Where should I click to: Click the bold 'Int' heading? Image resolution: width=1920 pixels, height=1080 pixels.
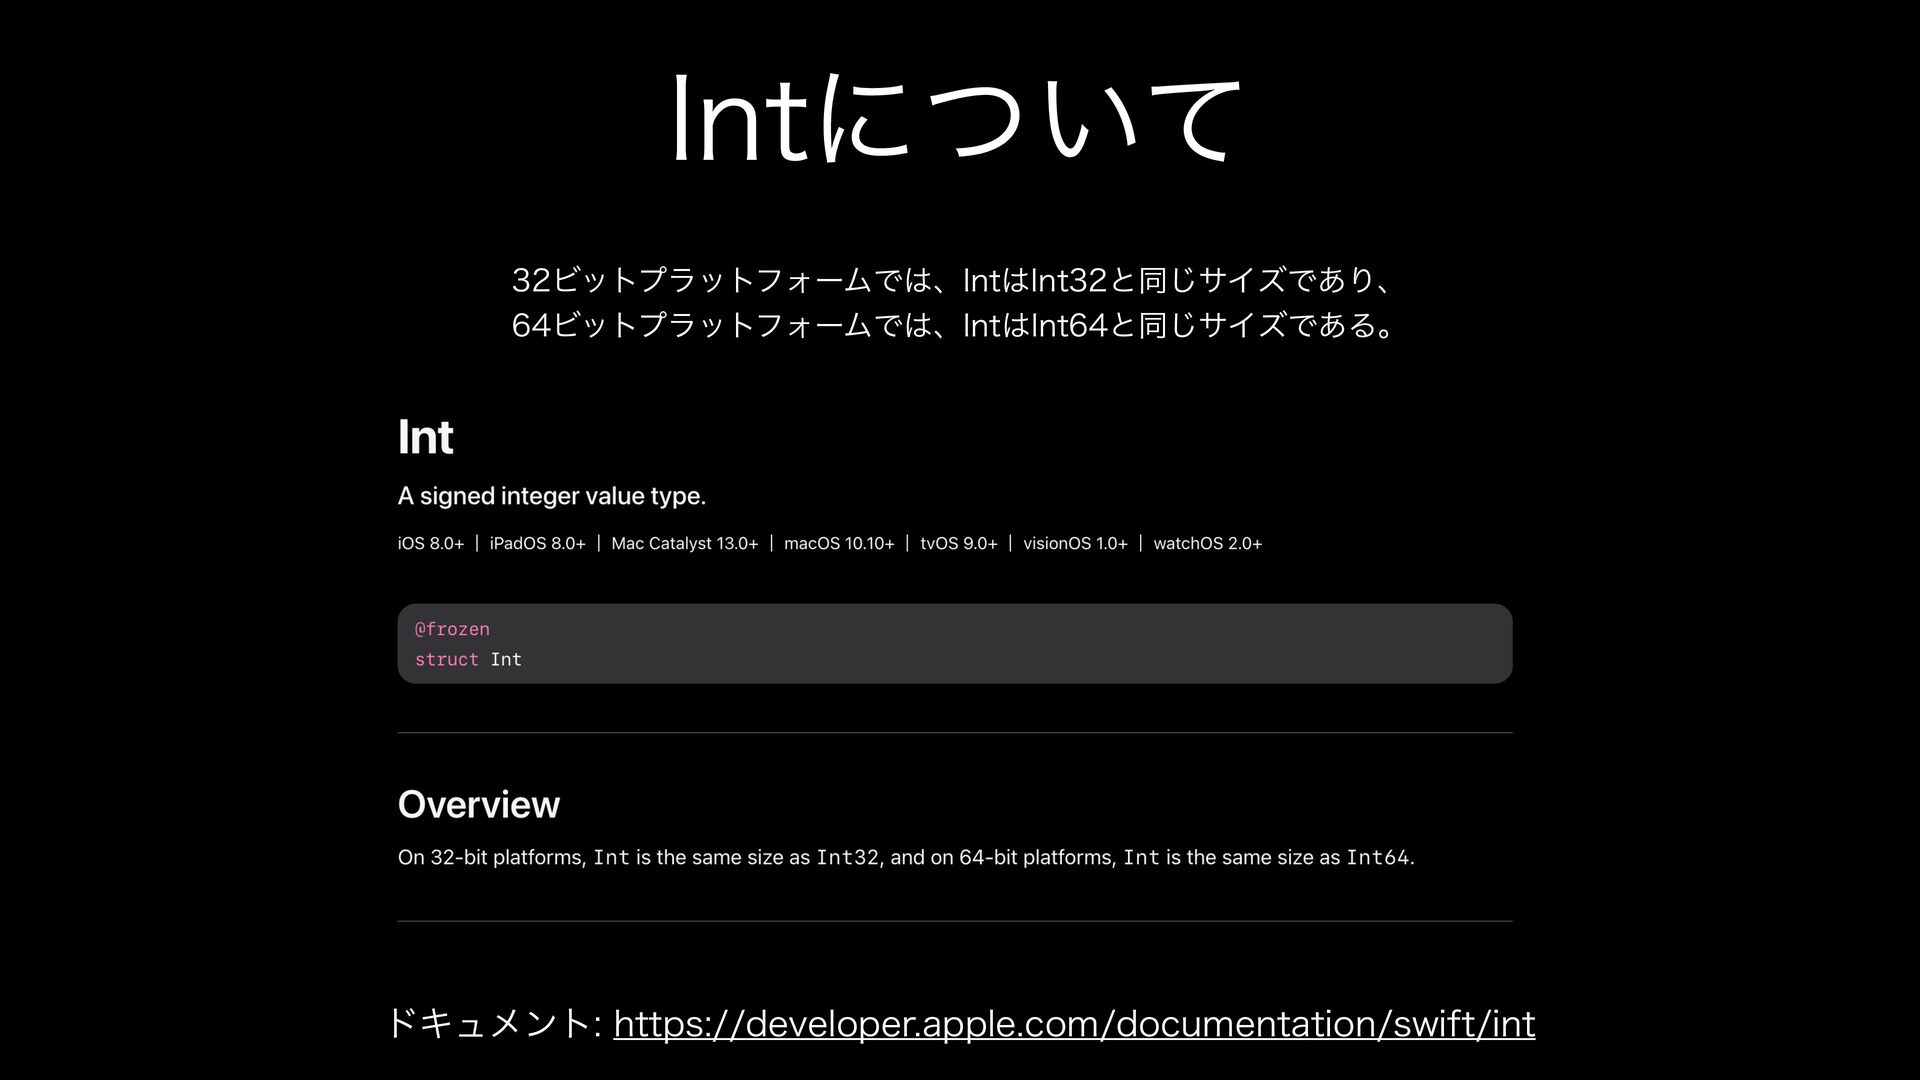425,437
